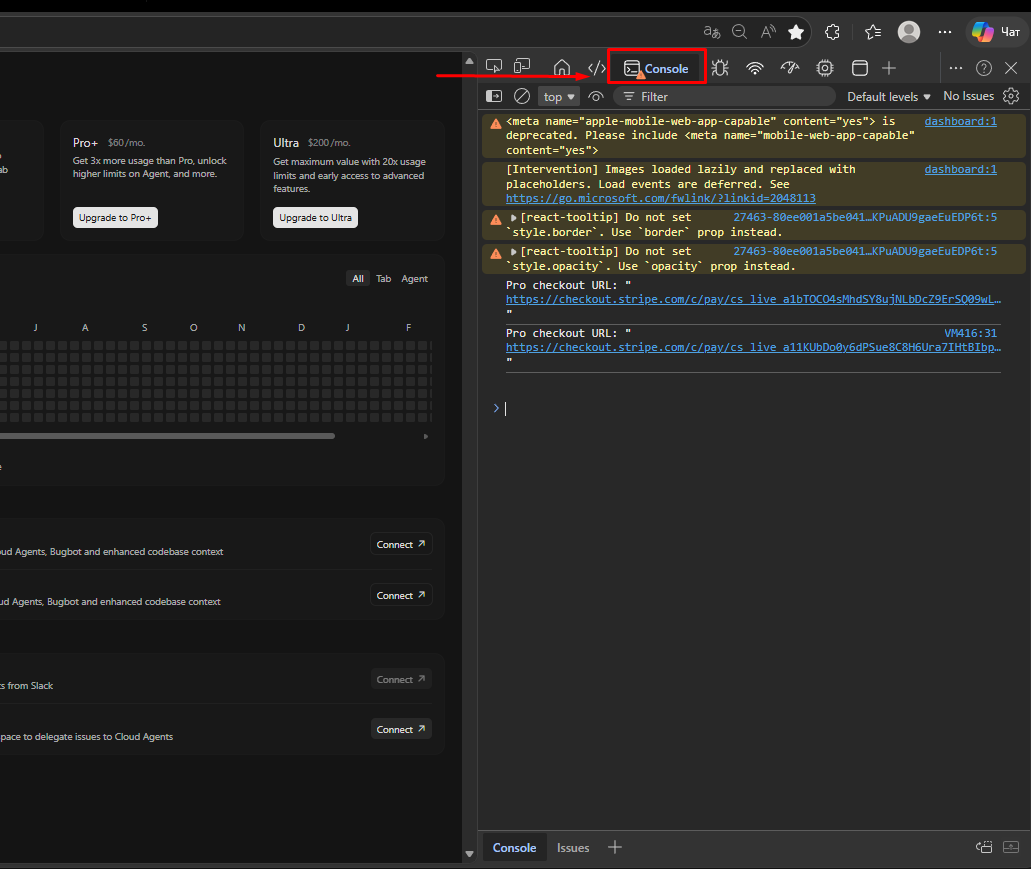Open dashboard:1 link beside Intervention message
The image size is (1031, 869).
(x=961, y=169)
